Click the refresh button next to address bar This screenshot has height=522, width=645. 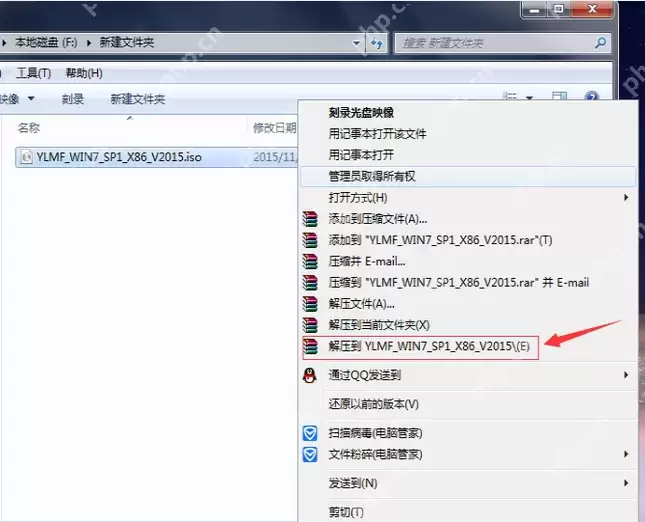pyautogui.click(x=377, y=43)
